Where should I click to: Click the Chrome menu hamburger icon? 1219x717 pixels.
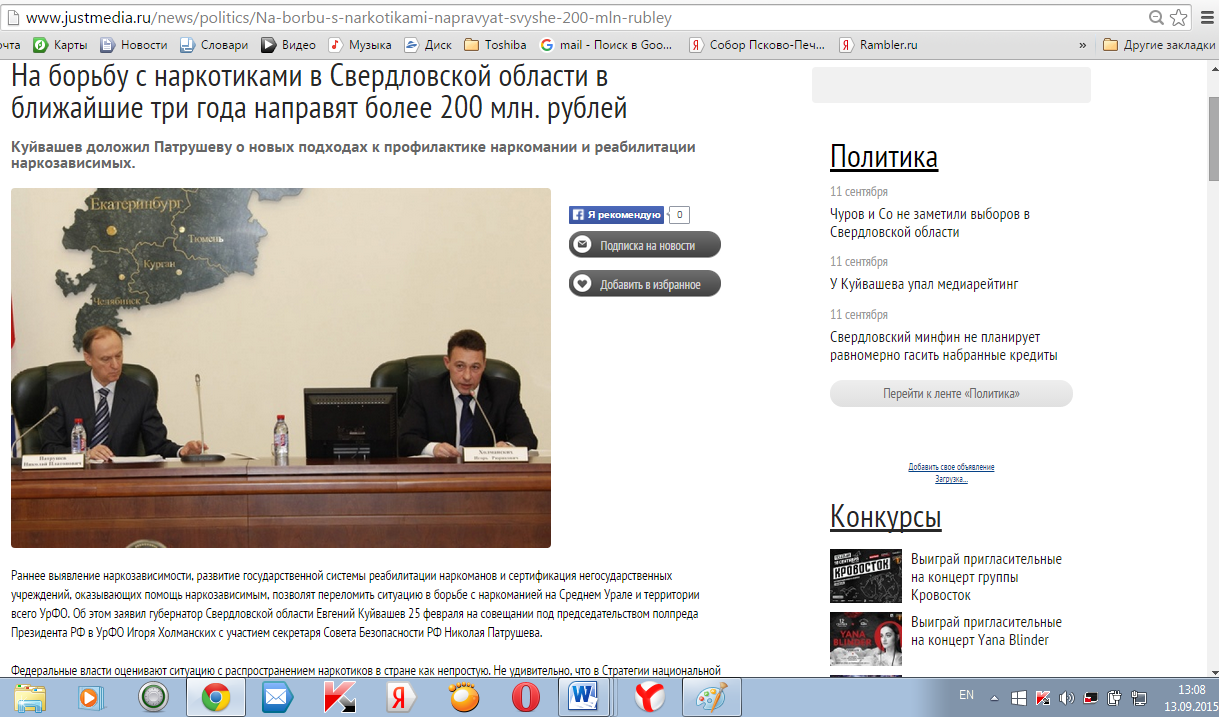pos(1208,18)
